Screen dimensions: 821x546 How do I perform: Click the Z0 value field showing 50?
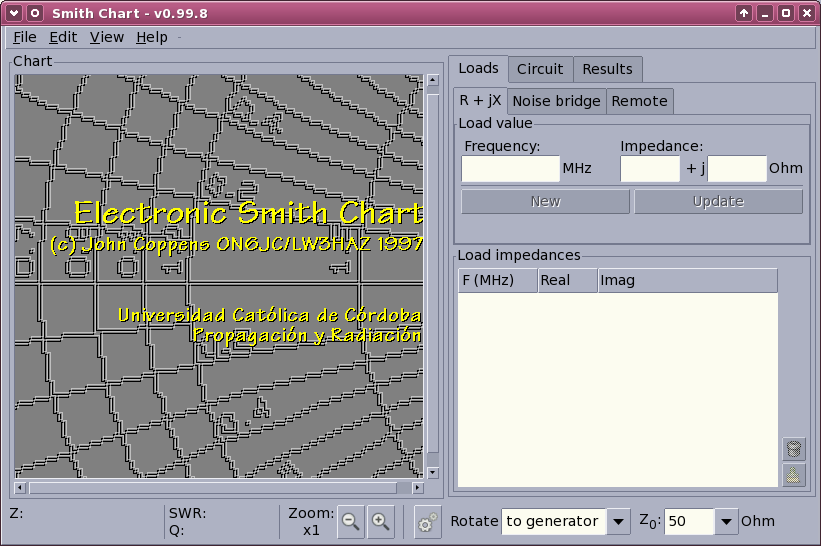tap(689, 521)
